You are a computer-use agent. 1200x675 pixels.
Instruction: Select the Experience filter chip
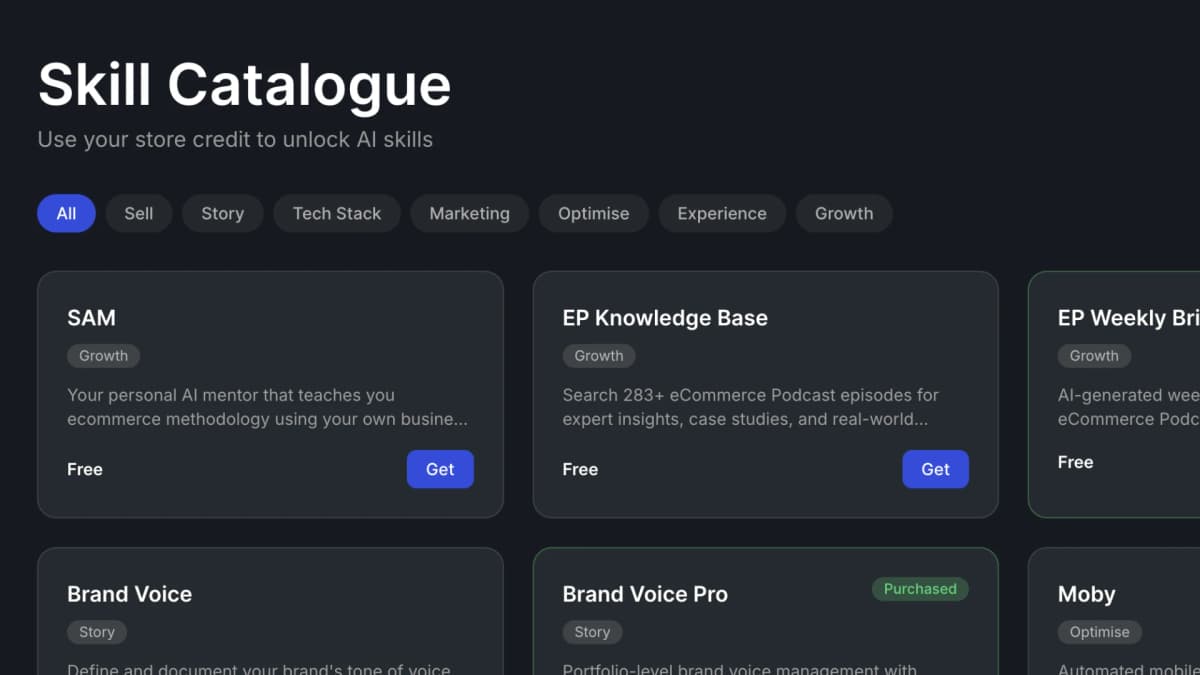722,213
